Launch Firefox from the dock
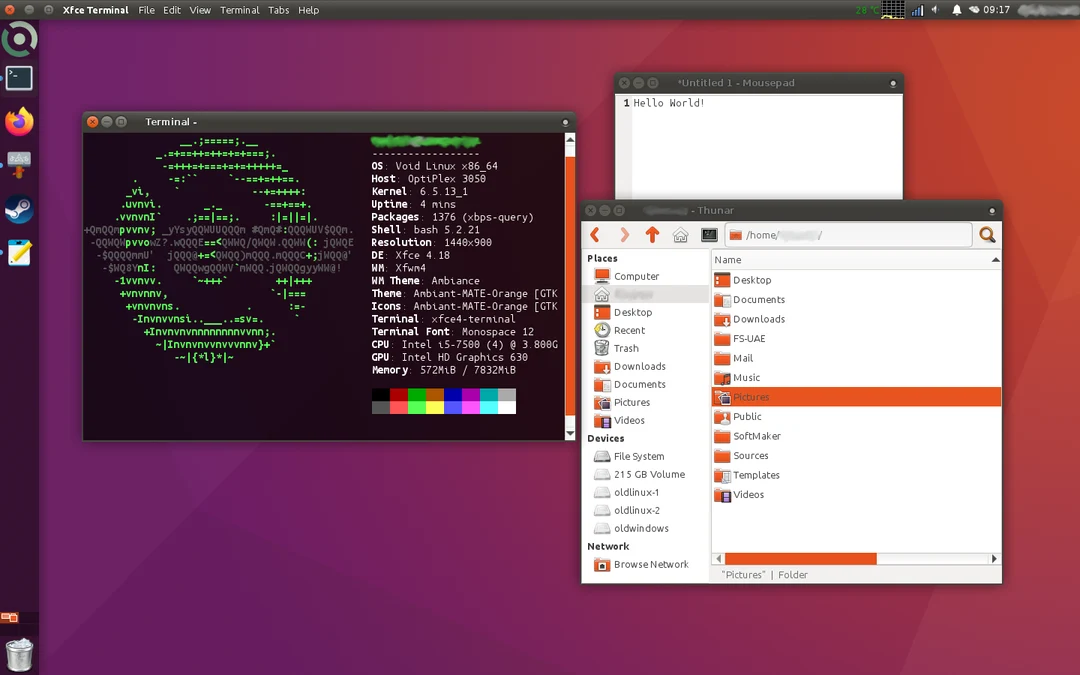Viewport: 1080px width, 675px height. (x=19, y=118)
